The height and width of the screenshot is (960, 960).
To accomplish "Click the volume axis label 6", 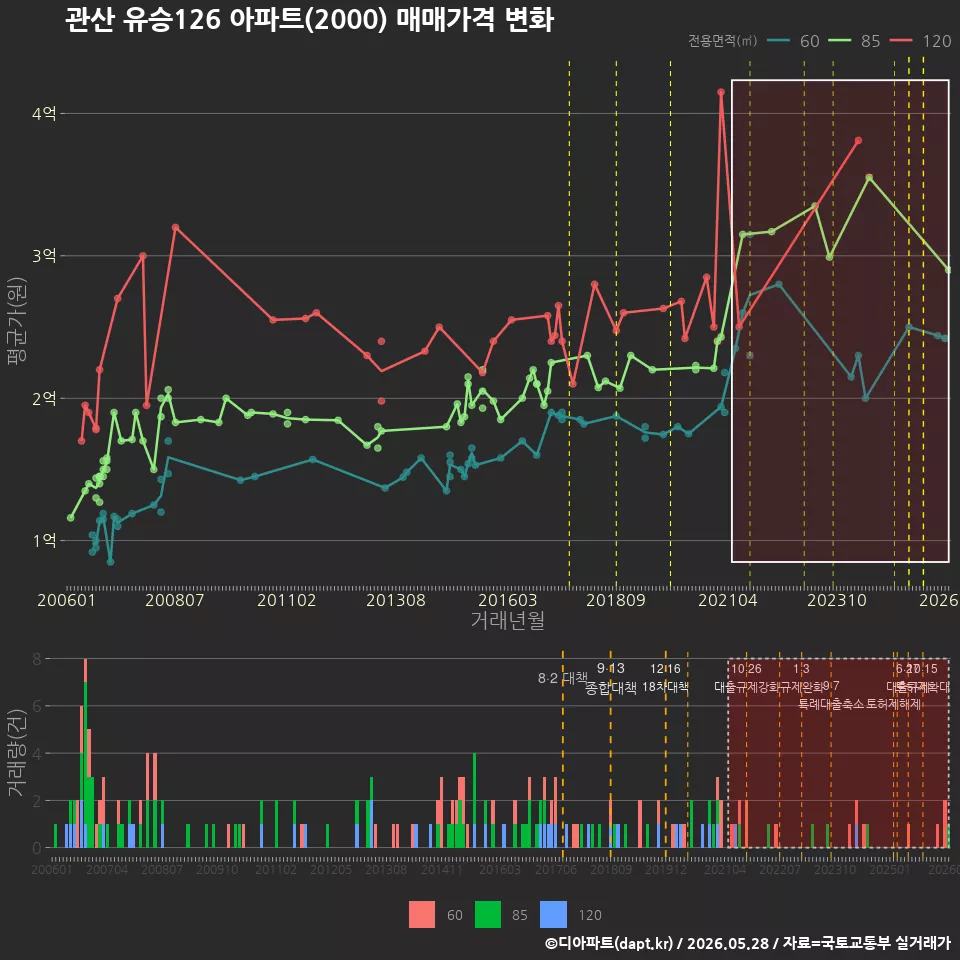I will [37, 706].
